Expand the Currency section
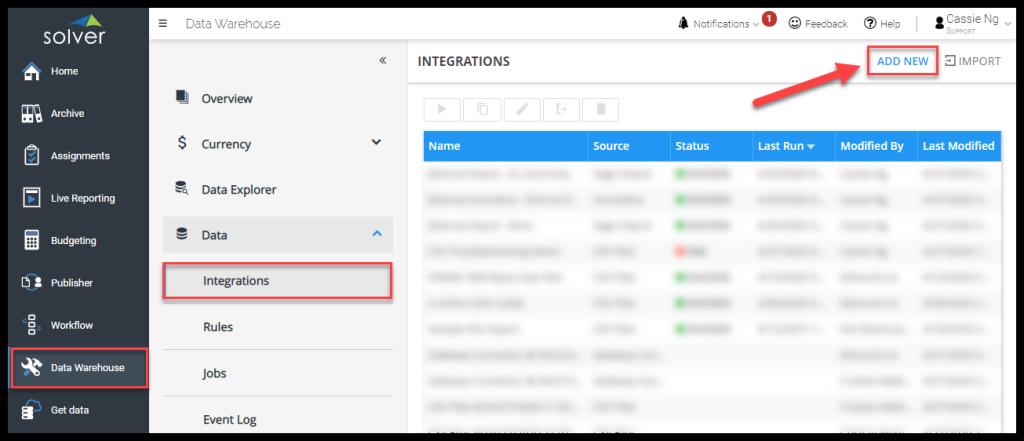This screenshot has width=1024, height=441. click(x=376, y=143)
